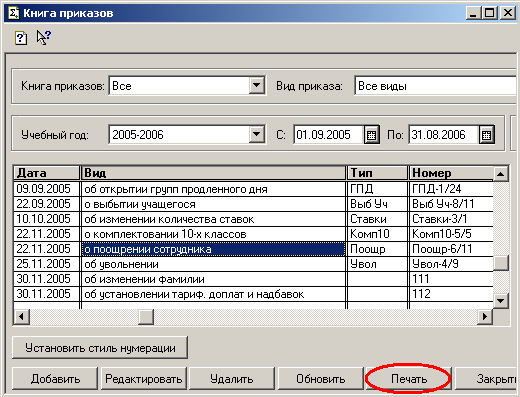This screenshot has width=520, height=397.
Task: Open calendar picker for the С date
Action: coord(371,135)
